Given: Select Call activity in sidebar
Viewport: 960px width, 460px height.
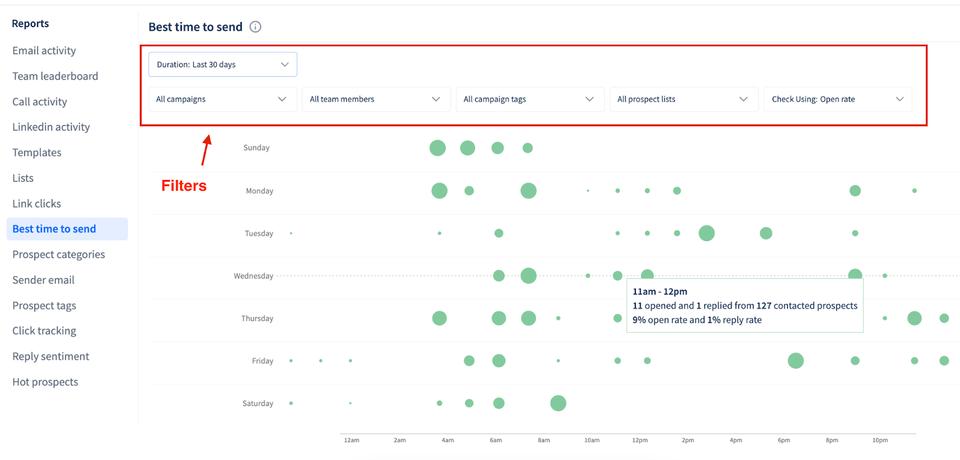Looking at the screenshot, I should click(x=40, y=102).
